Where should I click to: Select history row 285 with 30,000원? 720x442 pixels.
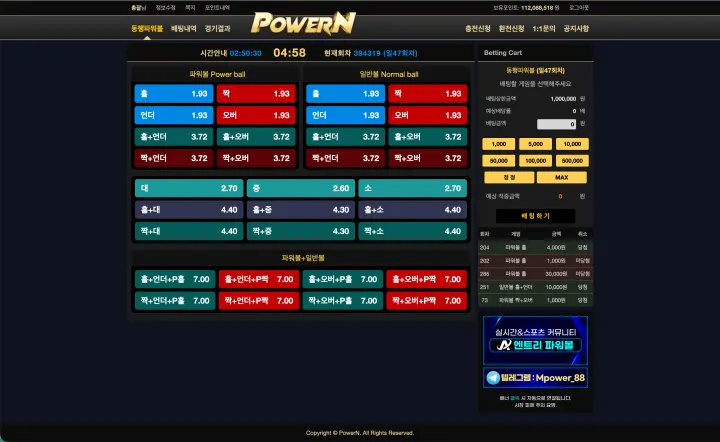pos(535,274)
